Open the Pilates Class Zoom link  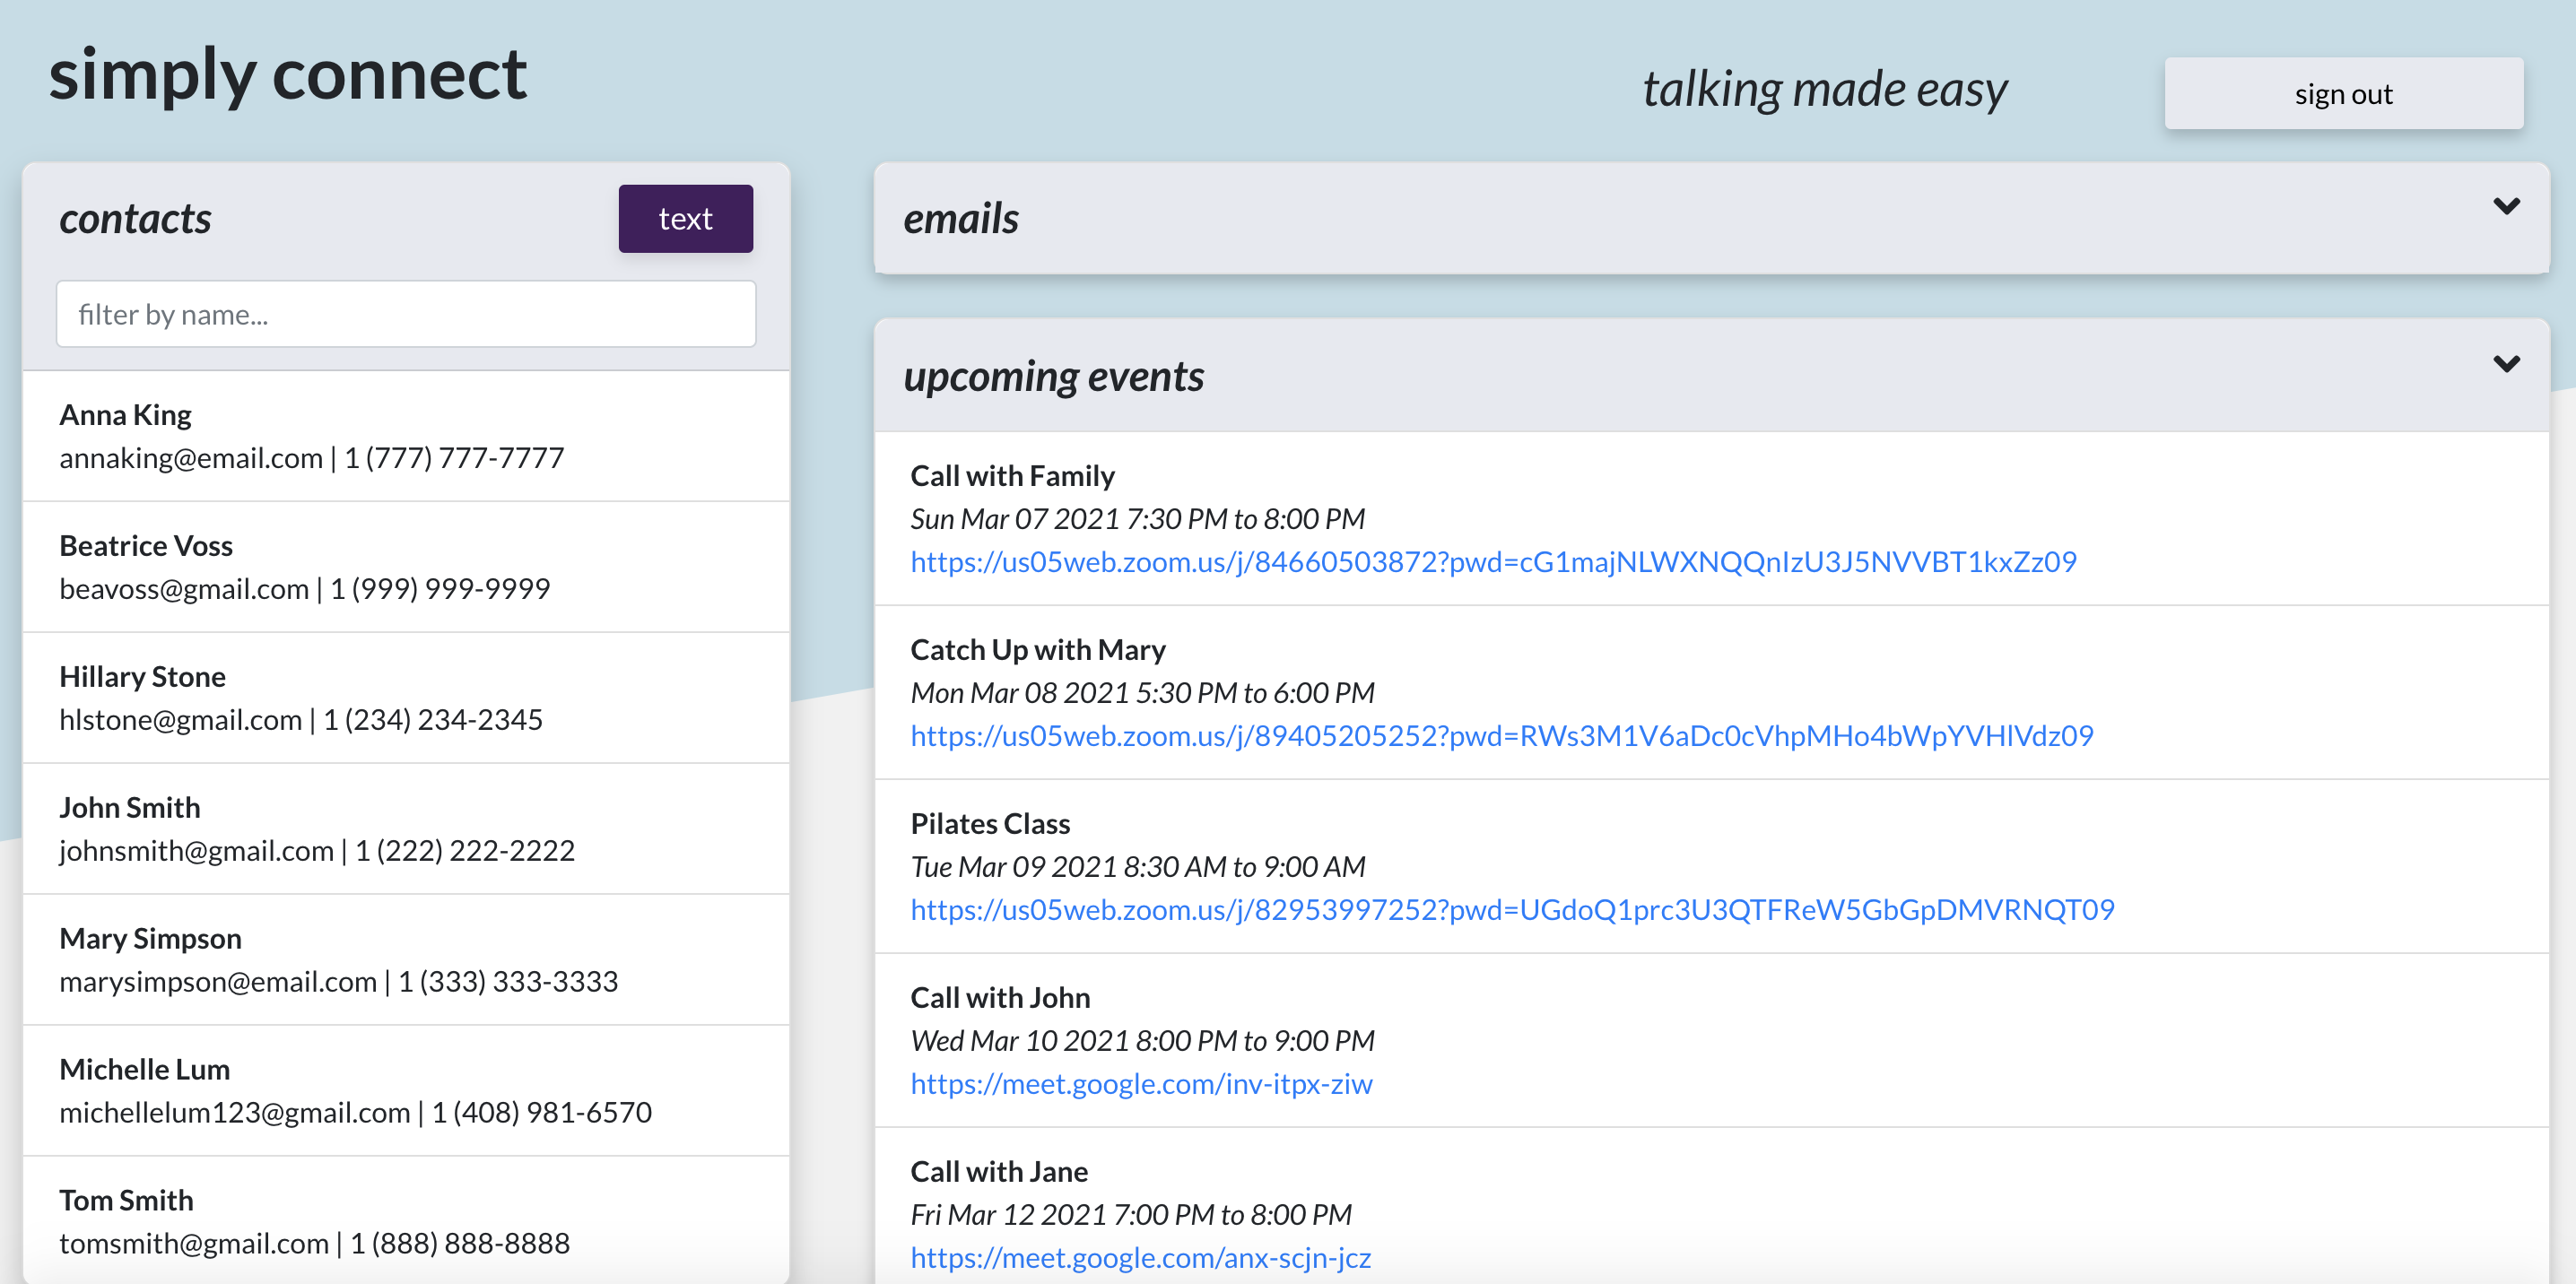1512,910
